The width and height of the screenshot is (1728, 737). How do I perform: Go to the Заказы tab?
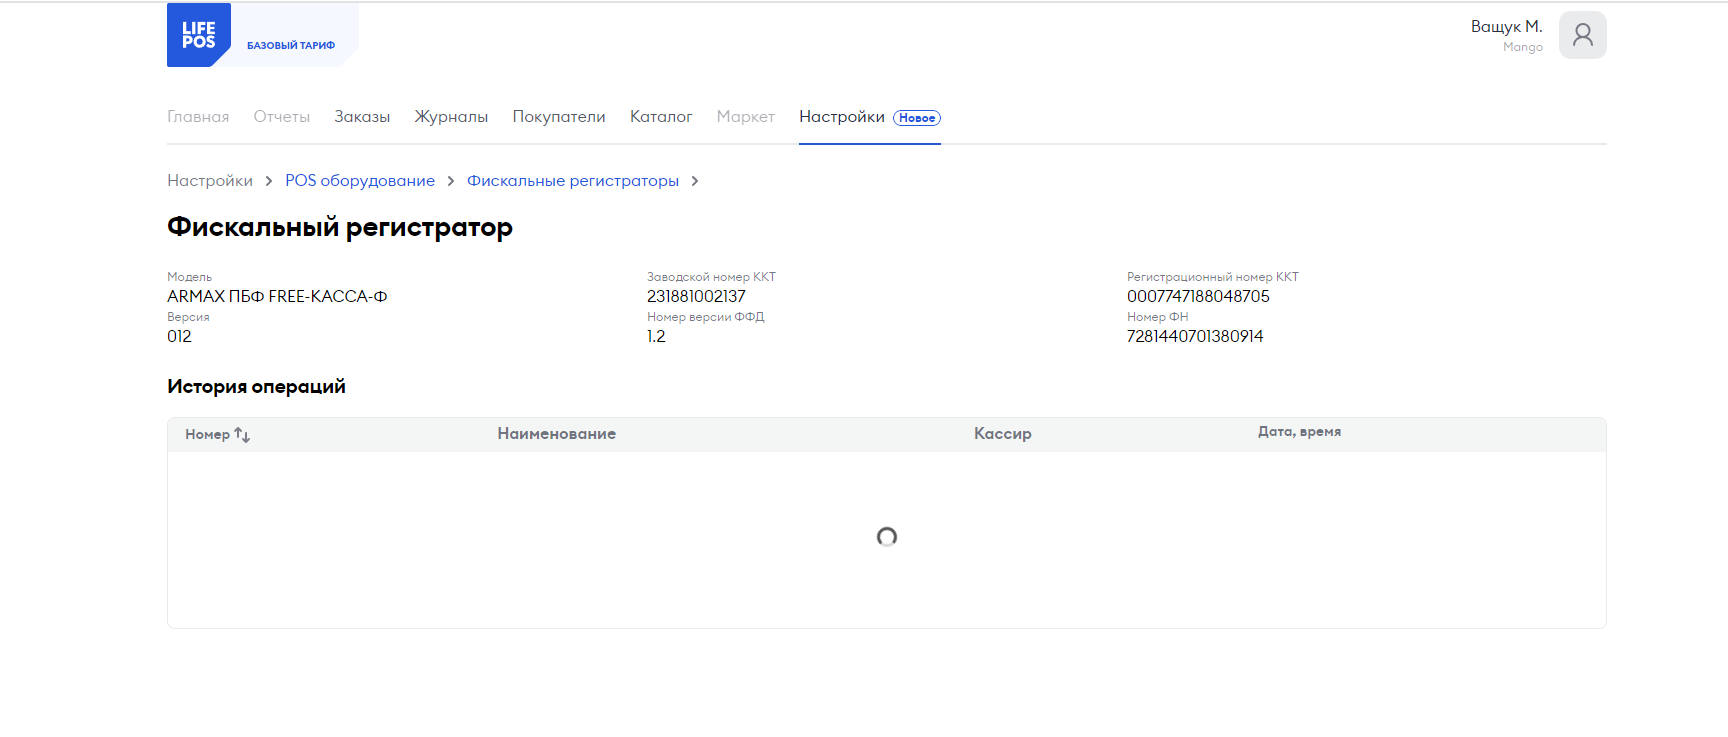pyautogui.click(x=362, y=117)
